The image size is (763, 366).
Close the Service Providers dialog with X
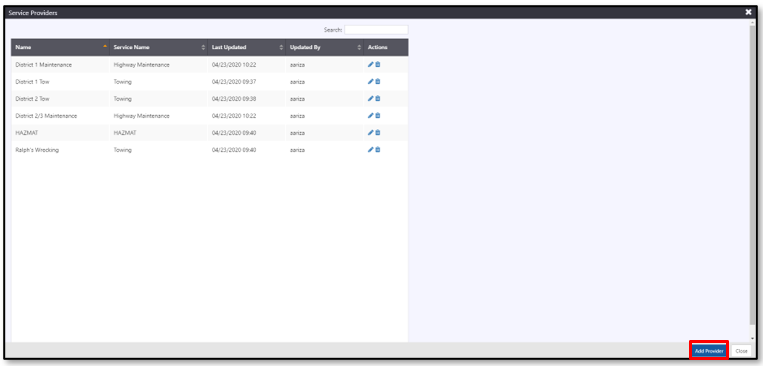[x=748, y=12]
